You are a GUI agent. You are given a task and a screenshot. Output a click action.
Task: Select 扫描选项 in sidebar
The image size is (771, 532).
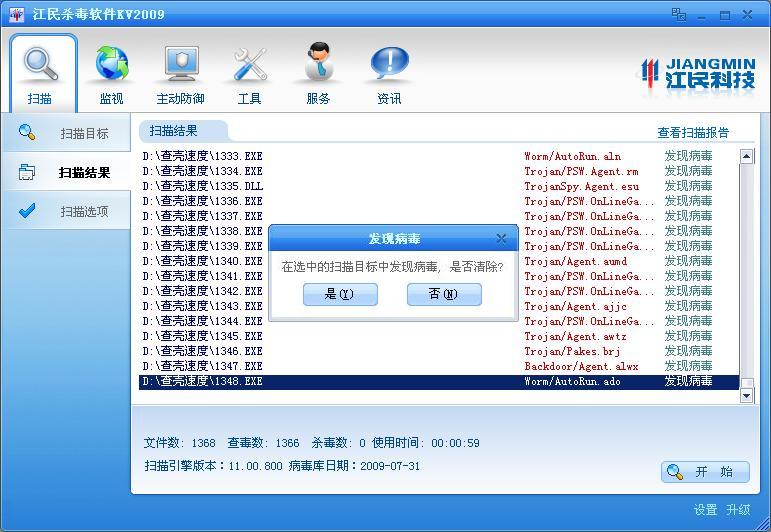pos(66,211)
